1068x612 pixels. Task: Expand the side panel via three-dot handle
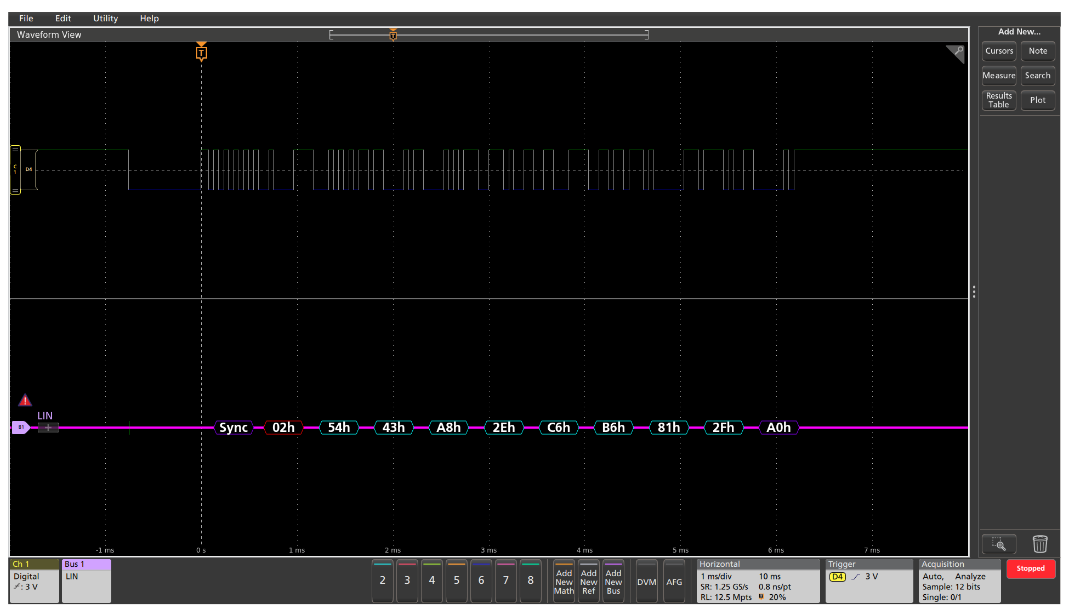(973, 292)
